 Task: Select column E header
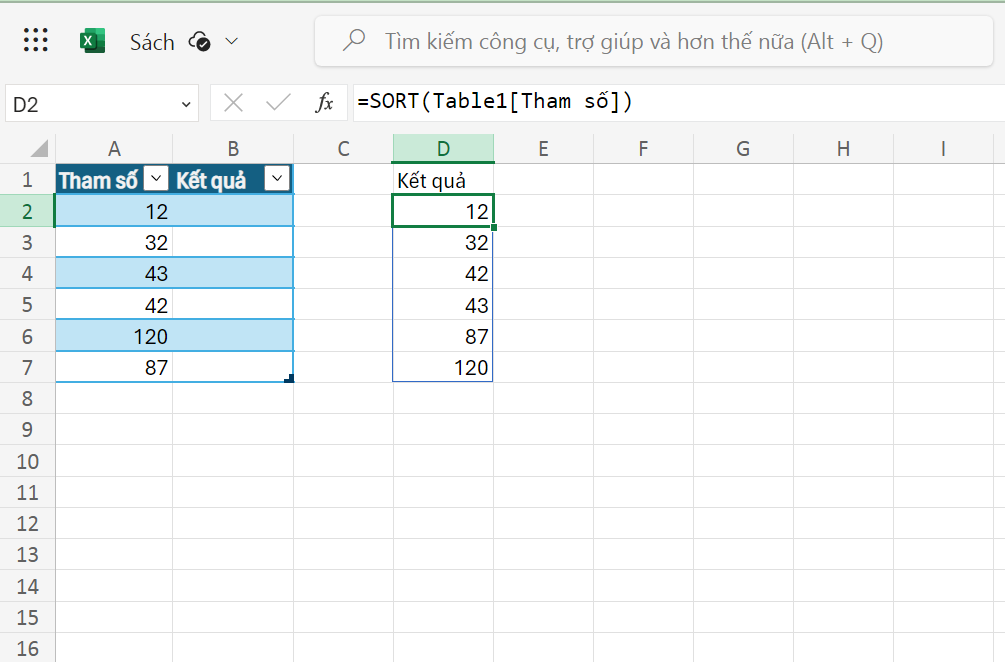[544, 149]
